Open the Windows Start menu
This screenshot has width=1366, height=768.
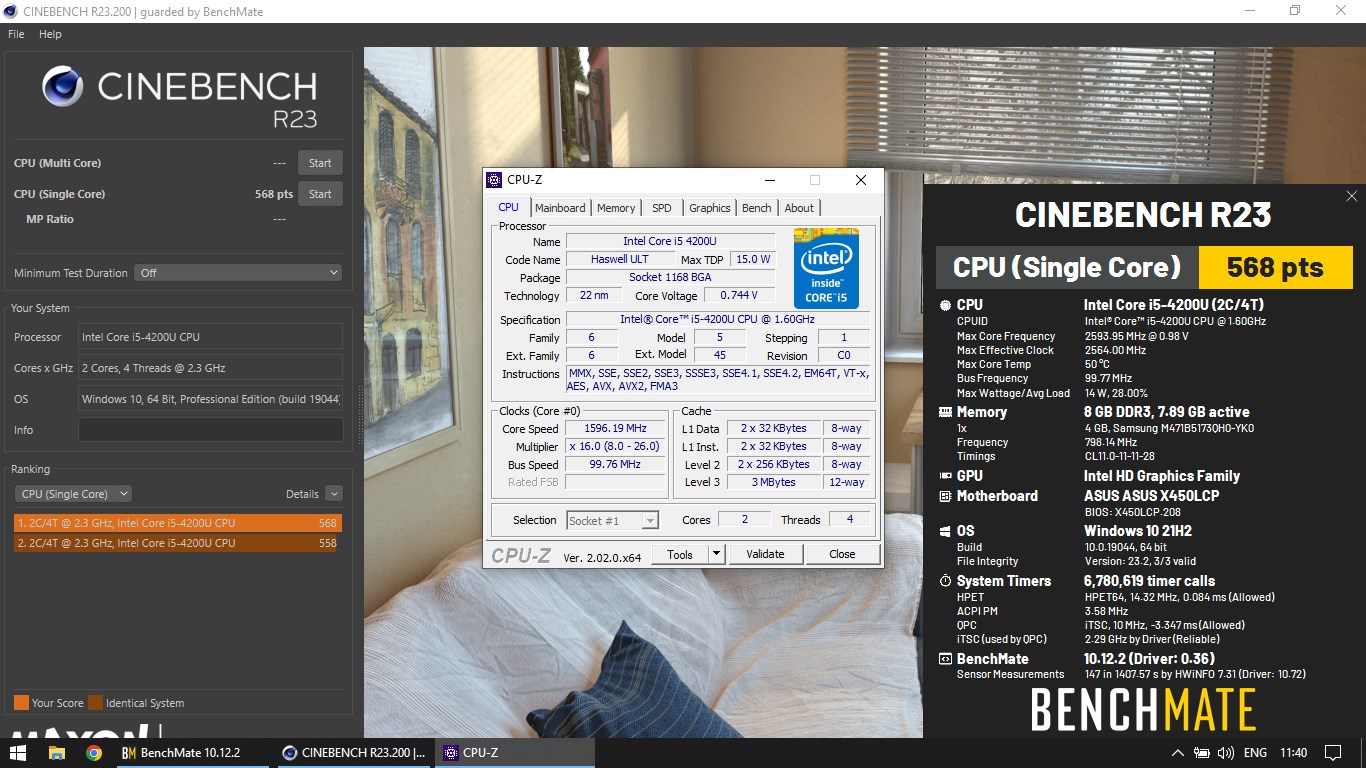tap(19, 753)
